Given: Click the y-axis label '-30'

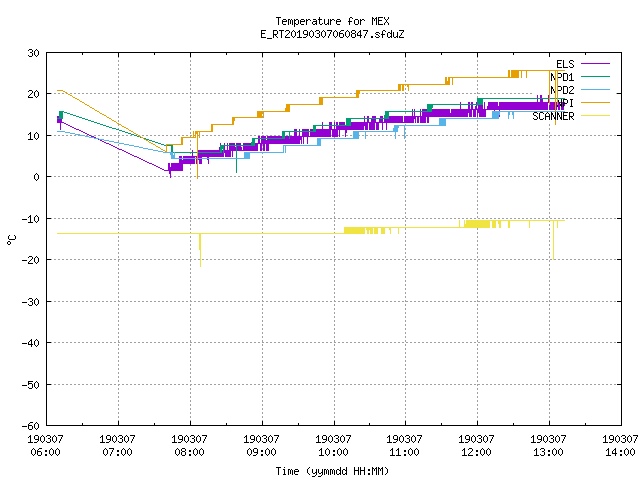Looking at the screenshot, I should point(30,302).
